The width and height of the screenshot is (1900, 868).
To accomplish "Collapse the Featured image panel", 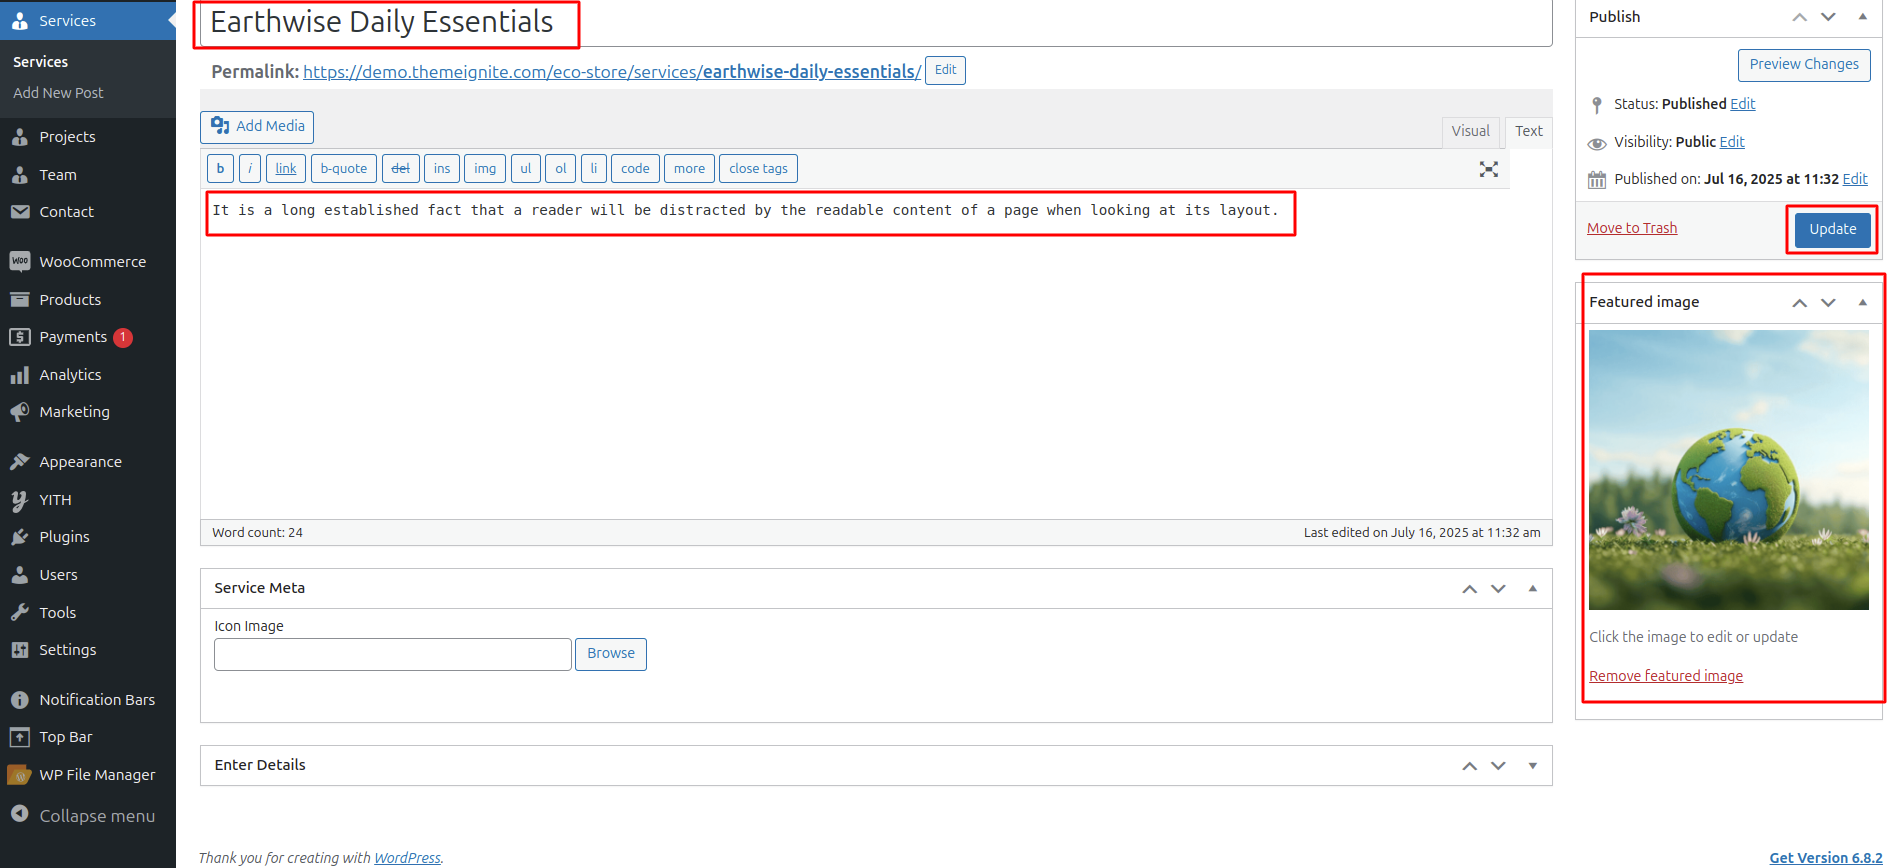I will tap(1862, 302).
